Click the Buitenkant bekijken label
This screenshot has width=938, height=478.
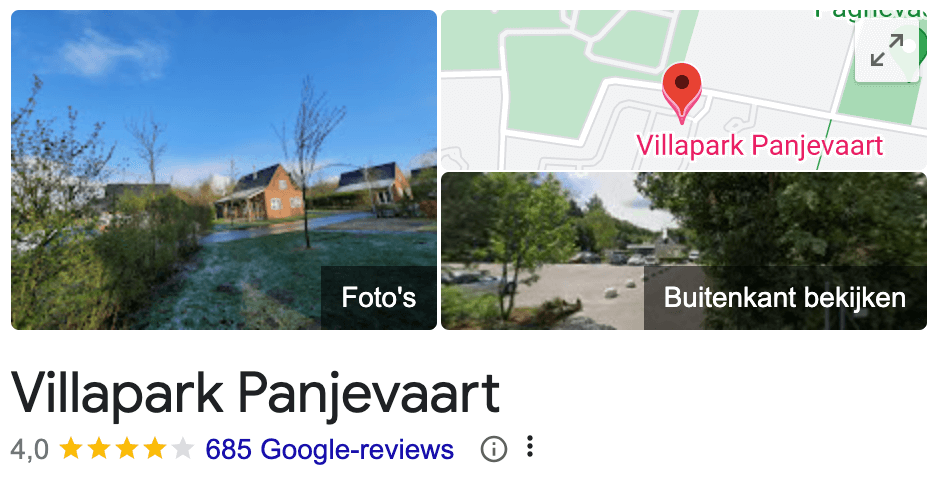[x=785, y=297]
